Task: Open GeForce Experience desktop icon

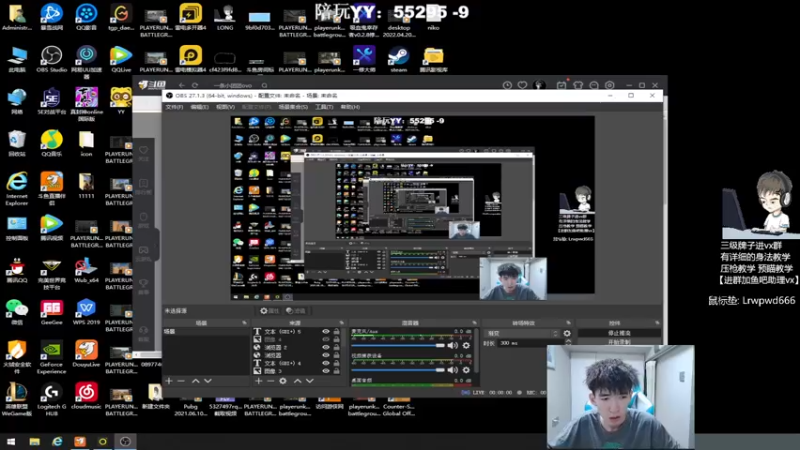Action: click(x=52, y=357)
